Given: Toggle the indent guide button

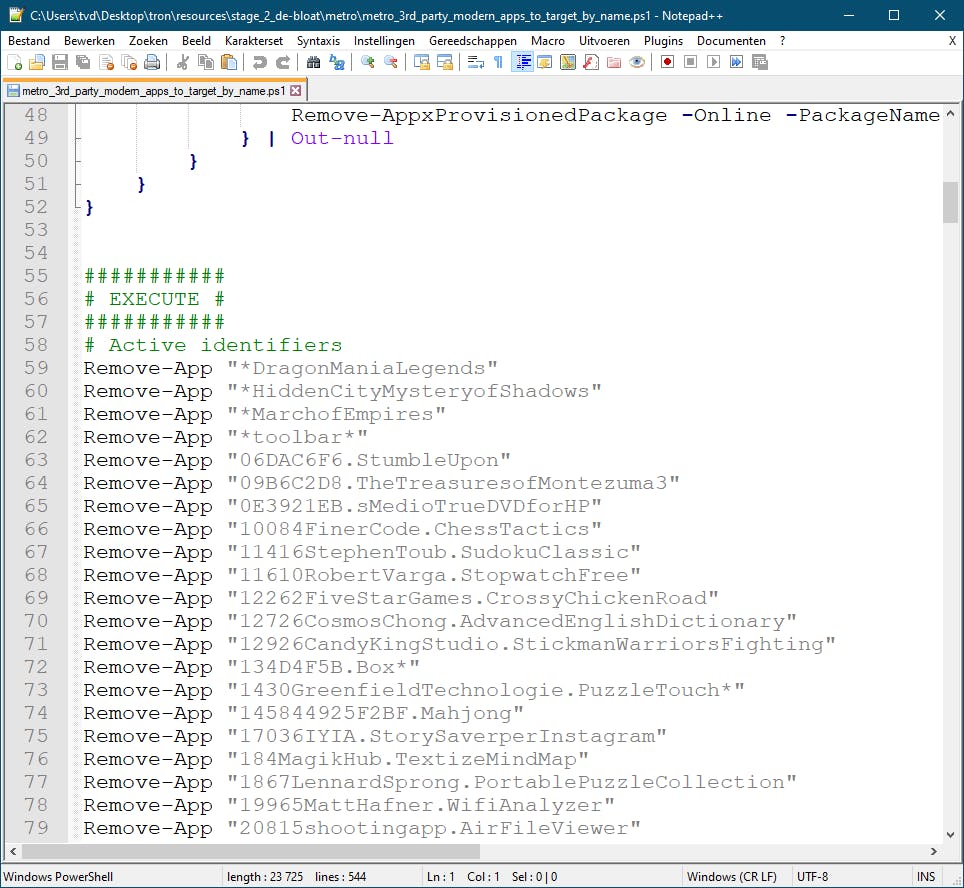Looking at the screenshot, I should click(x=521, y=62).
